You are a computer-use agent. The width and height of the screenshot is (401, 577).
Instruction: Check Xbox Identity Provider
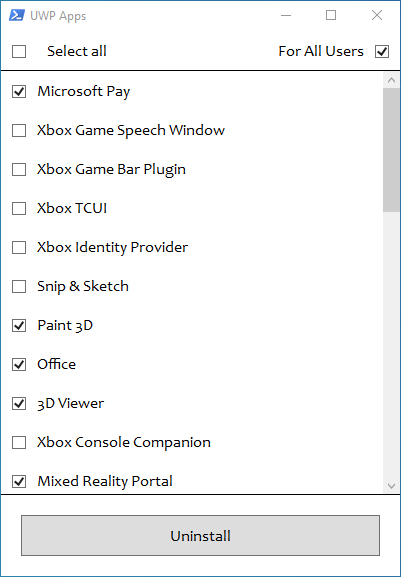point(19,247)
